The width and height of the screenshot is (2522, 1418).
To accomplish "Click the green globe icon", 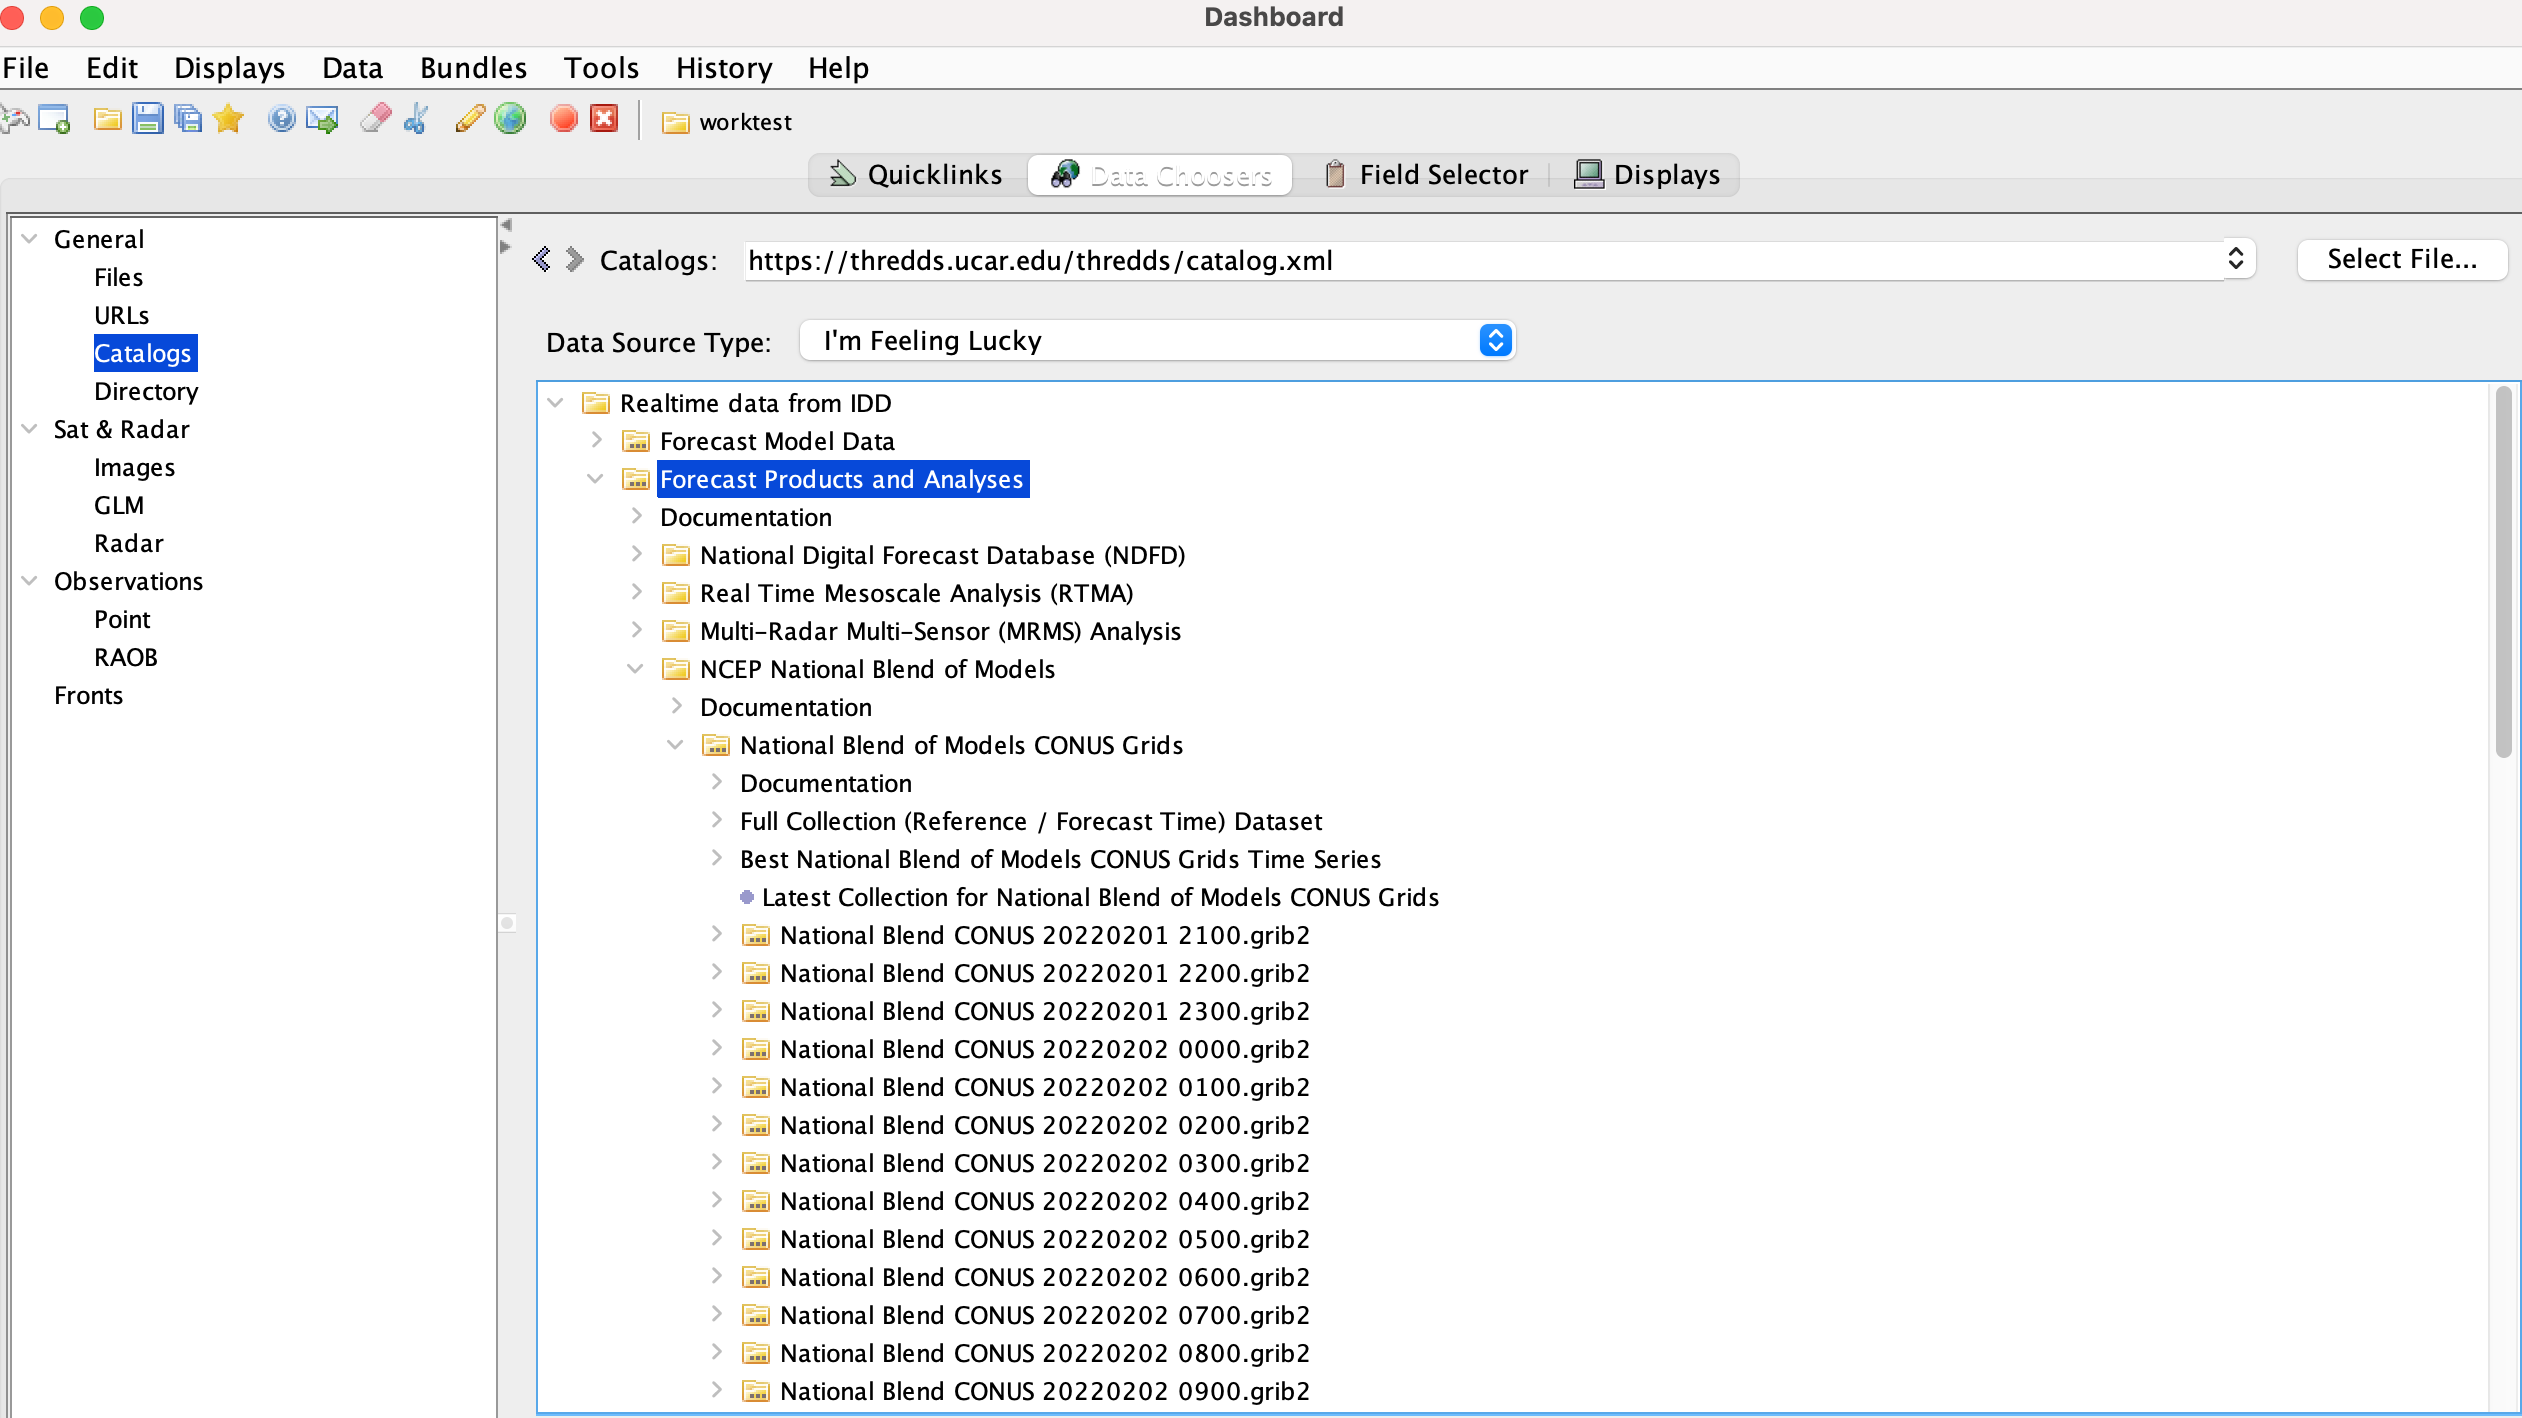I will click(511, 120).
